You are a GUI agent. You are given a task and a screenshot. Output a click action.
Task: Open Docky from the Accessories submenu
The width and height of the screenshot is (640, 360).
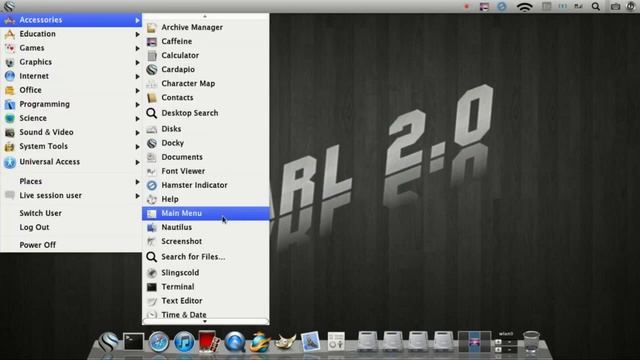tap(205, 143)
